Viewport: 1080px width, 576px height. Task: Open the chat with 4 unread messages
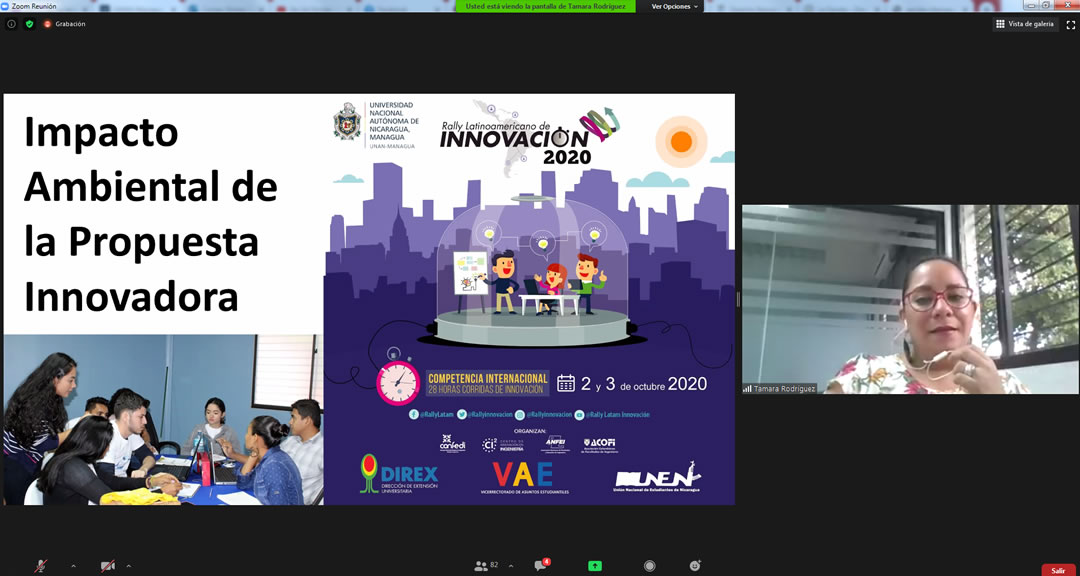point(541,565)
